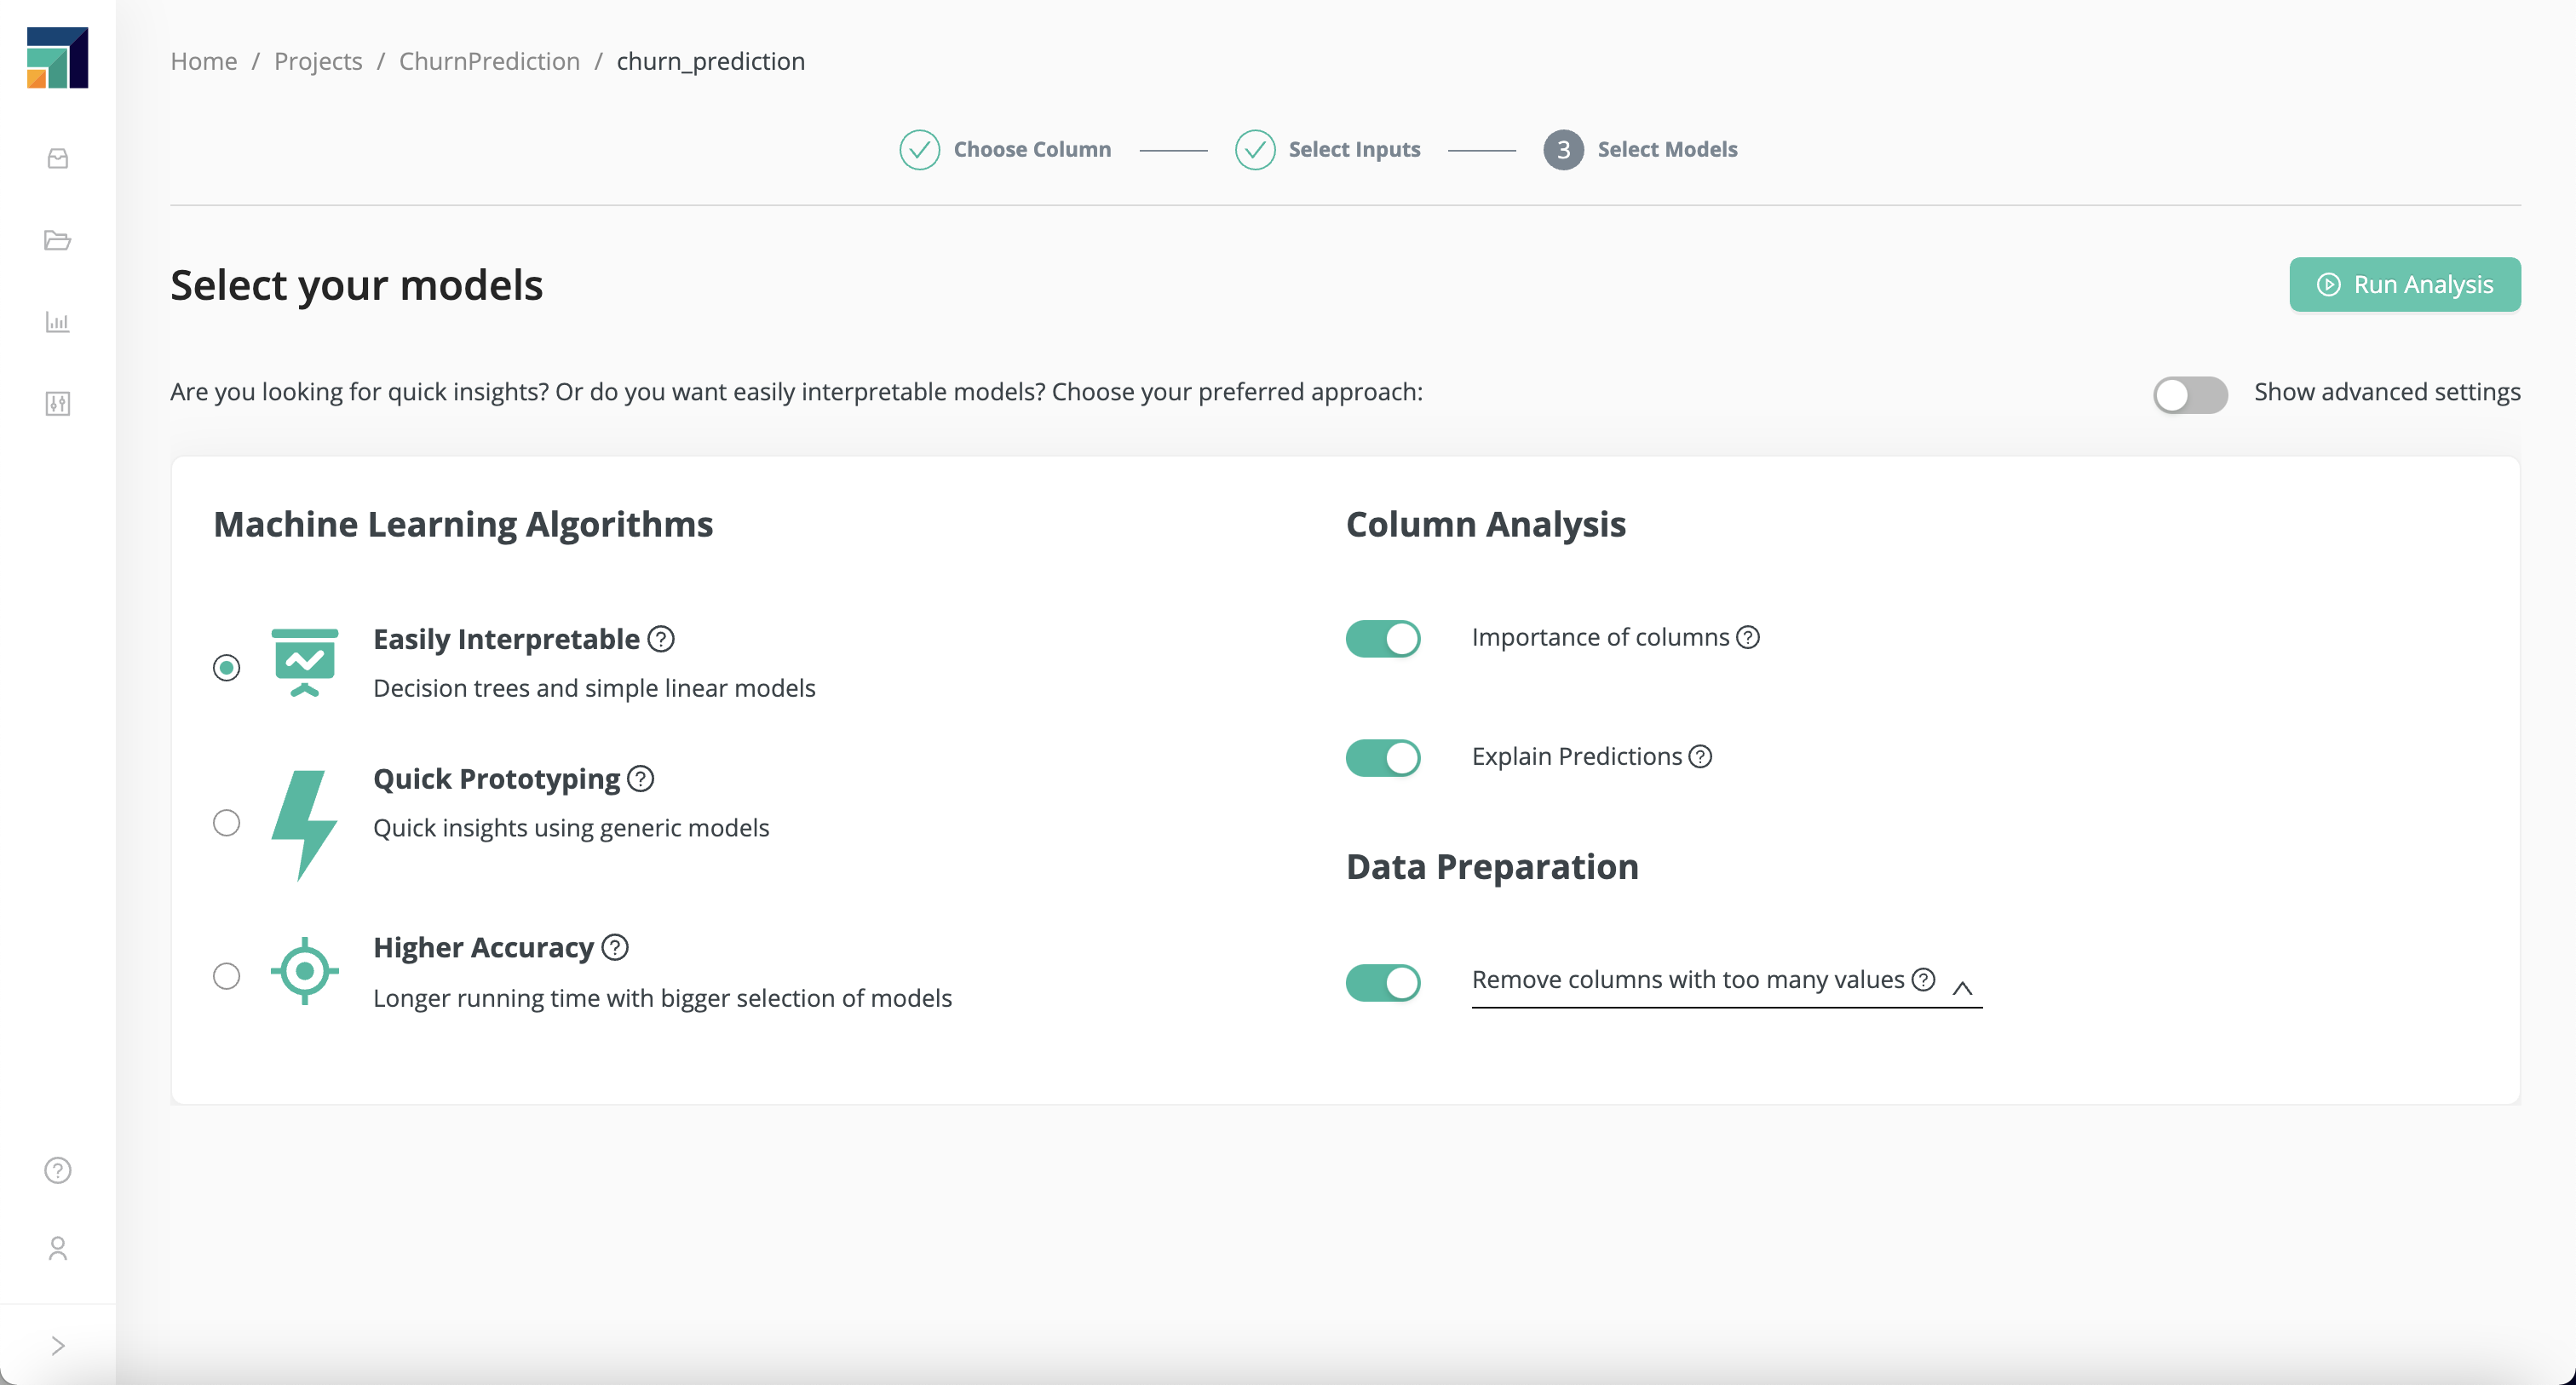
Task: Click 'Decision trees and simple linear models' text
Action: (x=594, y=688)
